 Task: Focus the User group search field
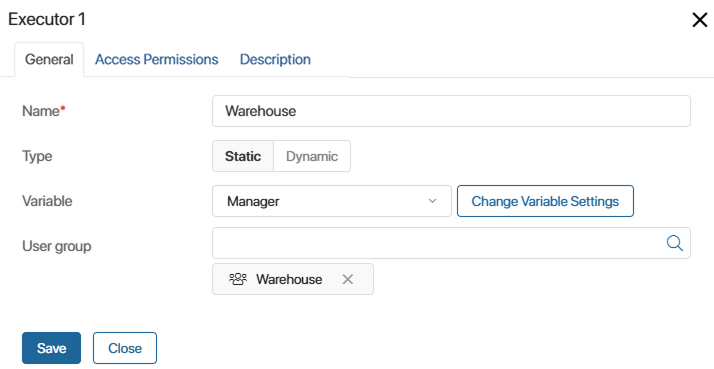click(451, 243)
